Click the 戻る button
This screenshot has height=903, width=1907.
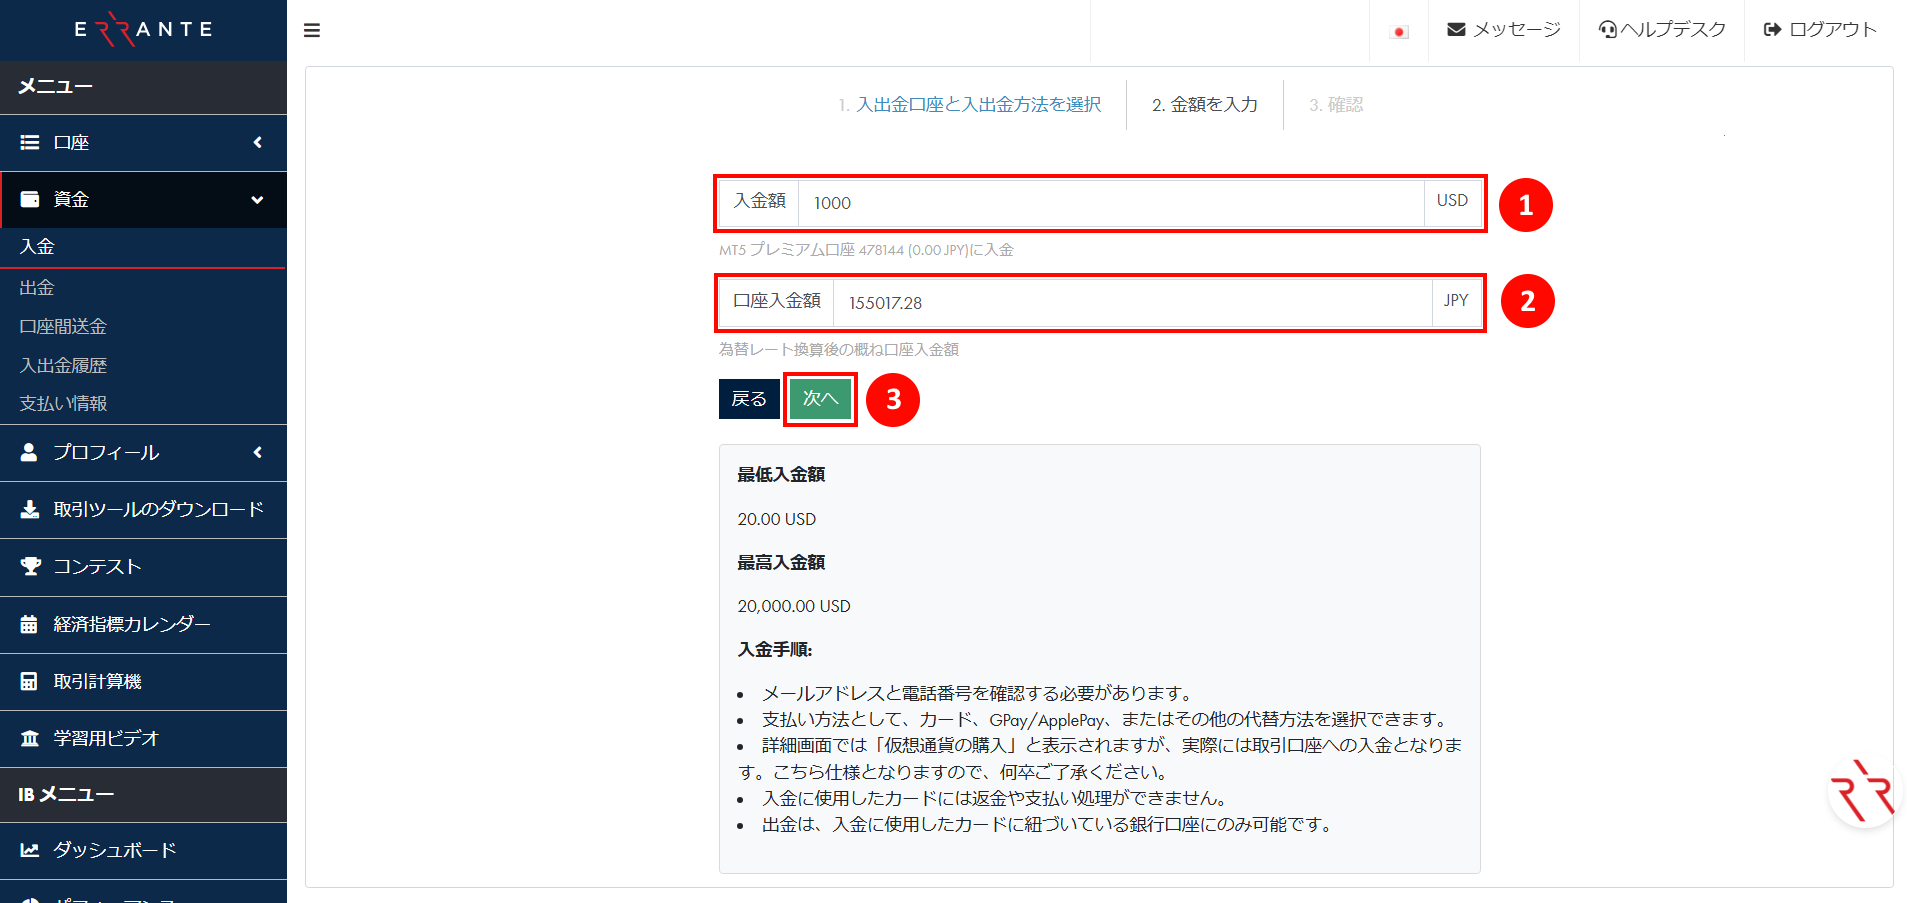(748, 397)
